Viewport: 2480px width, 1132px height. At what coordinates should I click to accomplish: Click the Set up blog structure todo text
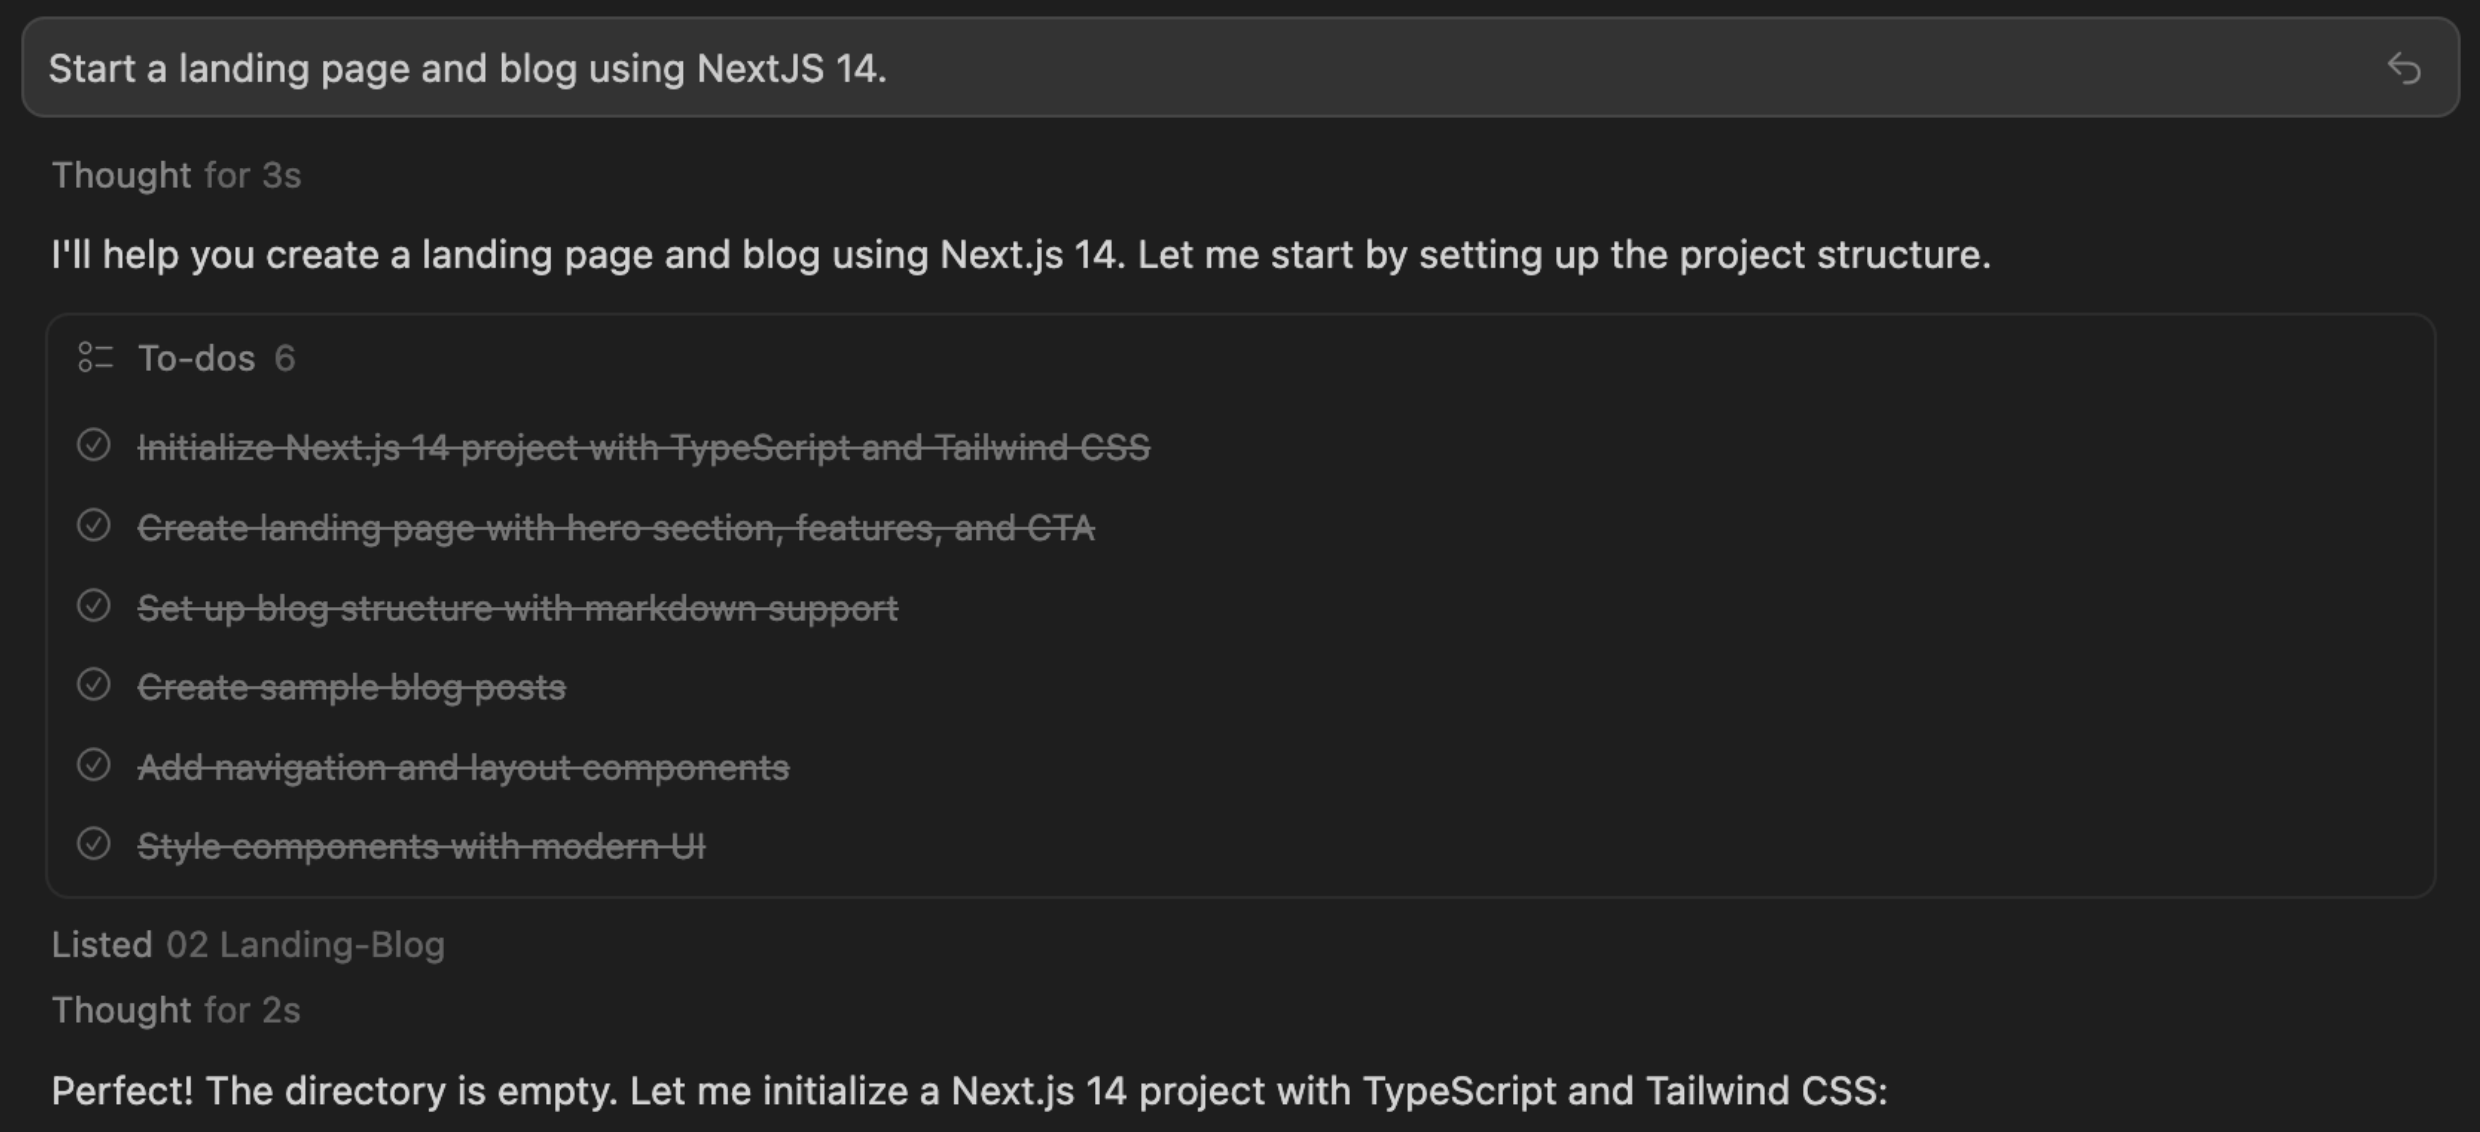(517, 607)
